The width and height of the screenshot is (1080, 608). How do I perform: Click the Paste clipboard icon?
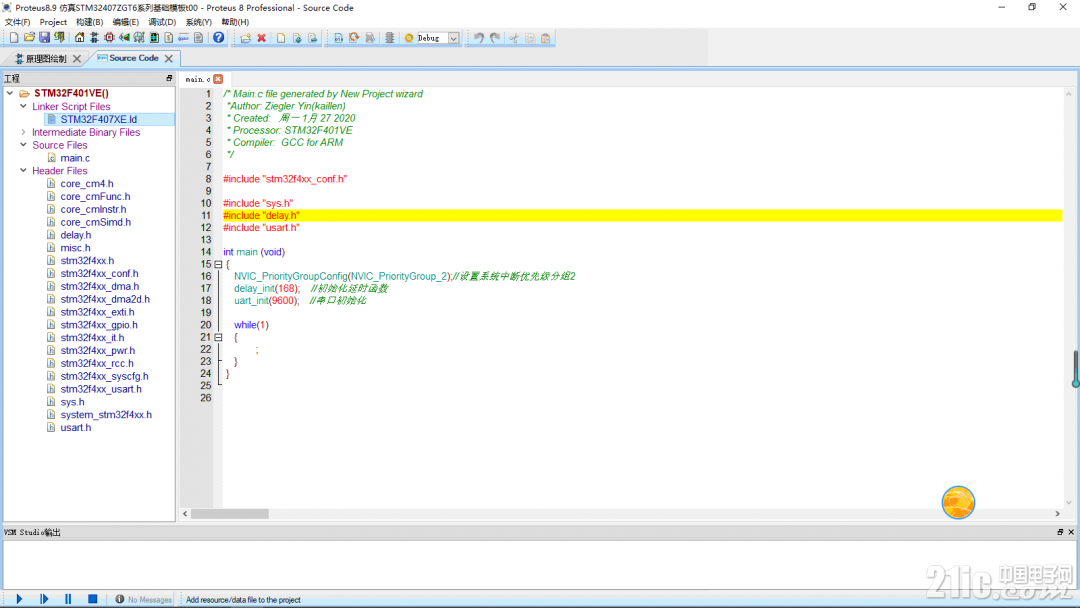click(x=546, y=38)
